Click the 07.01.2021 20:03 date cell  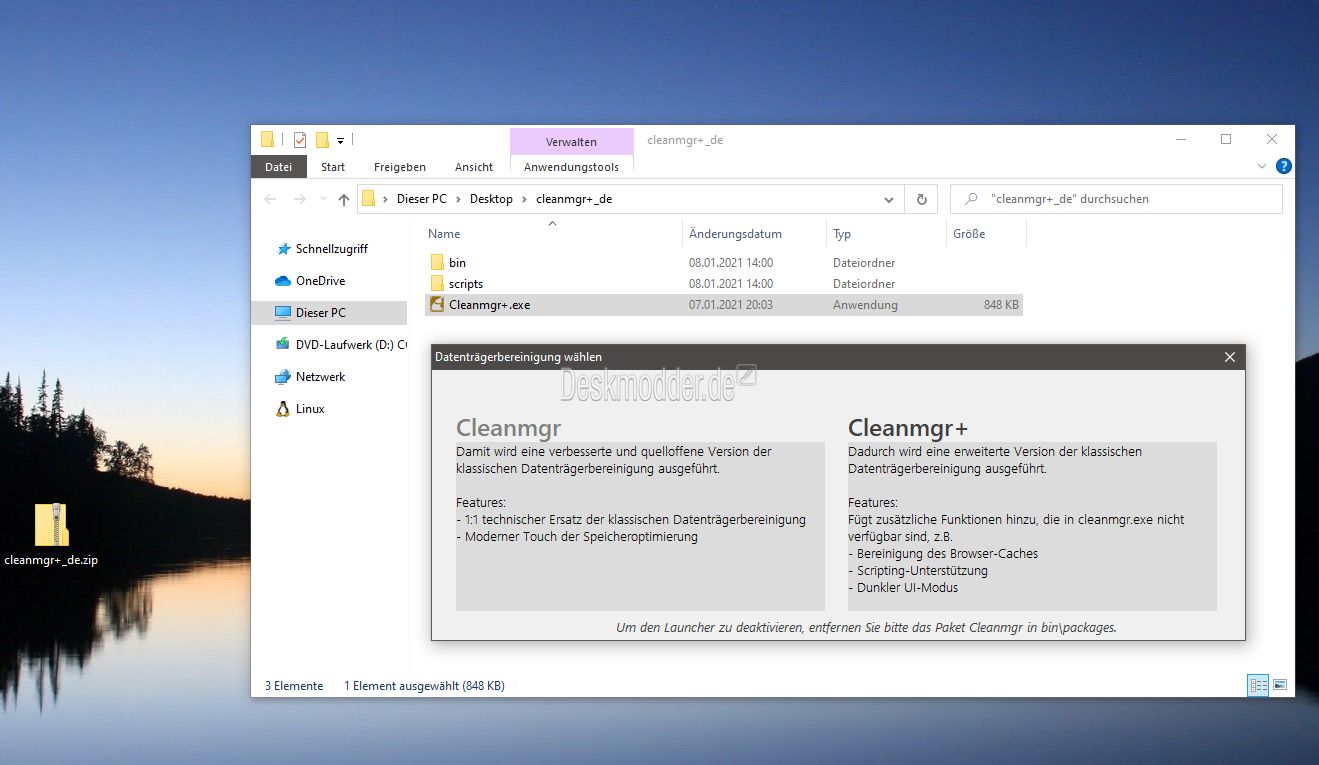(731, 305)
